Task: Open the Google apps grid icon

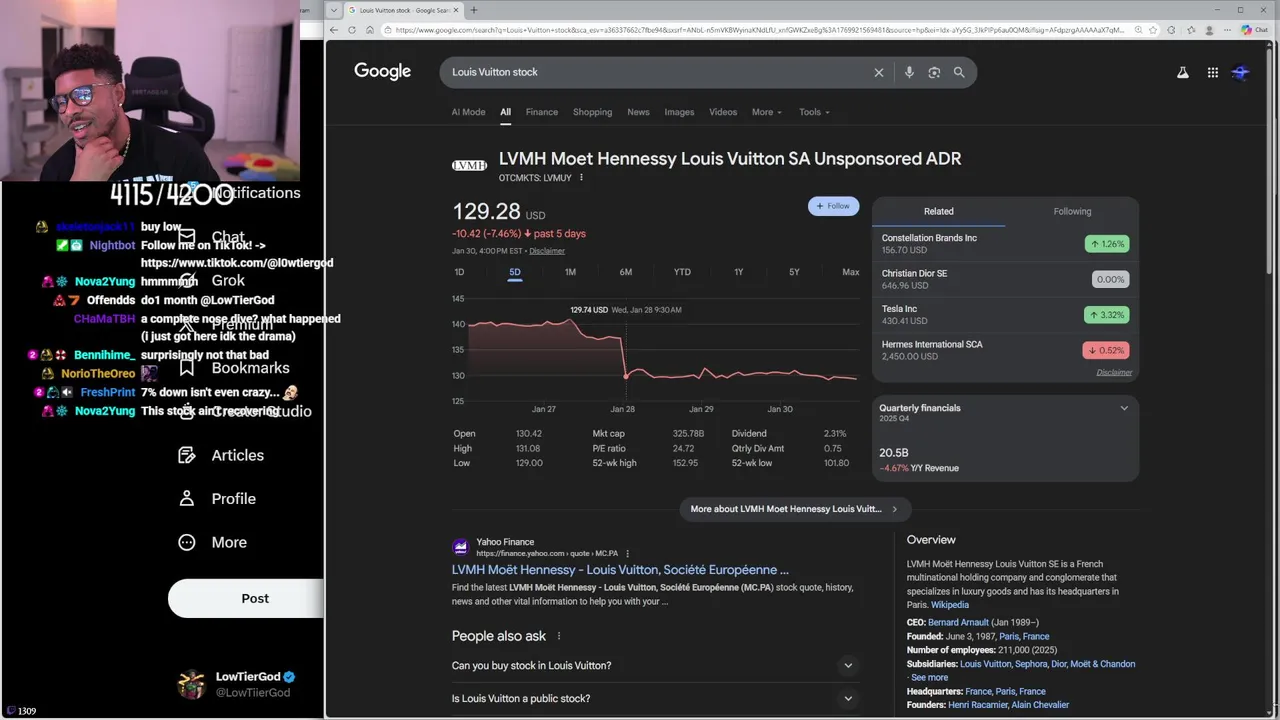Action: pos(1212,72)
